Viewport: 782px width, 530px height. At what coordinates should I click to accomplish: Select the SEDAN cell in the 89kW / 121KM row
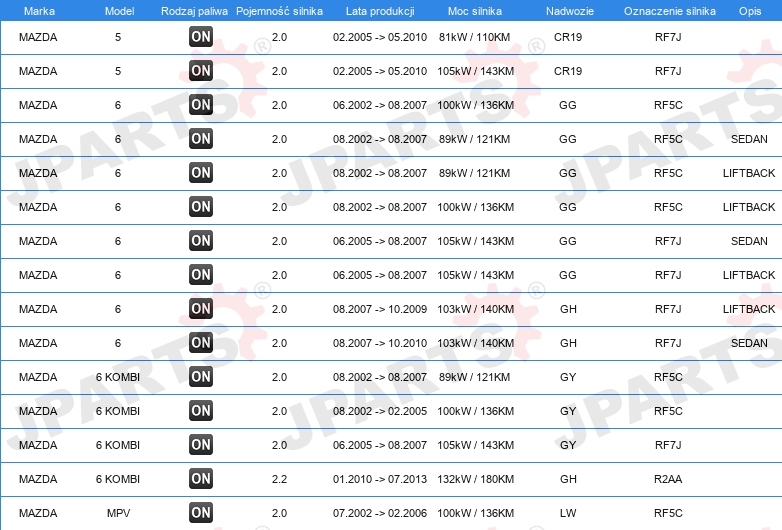point(749,139)
